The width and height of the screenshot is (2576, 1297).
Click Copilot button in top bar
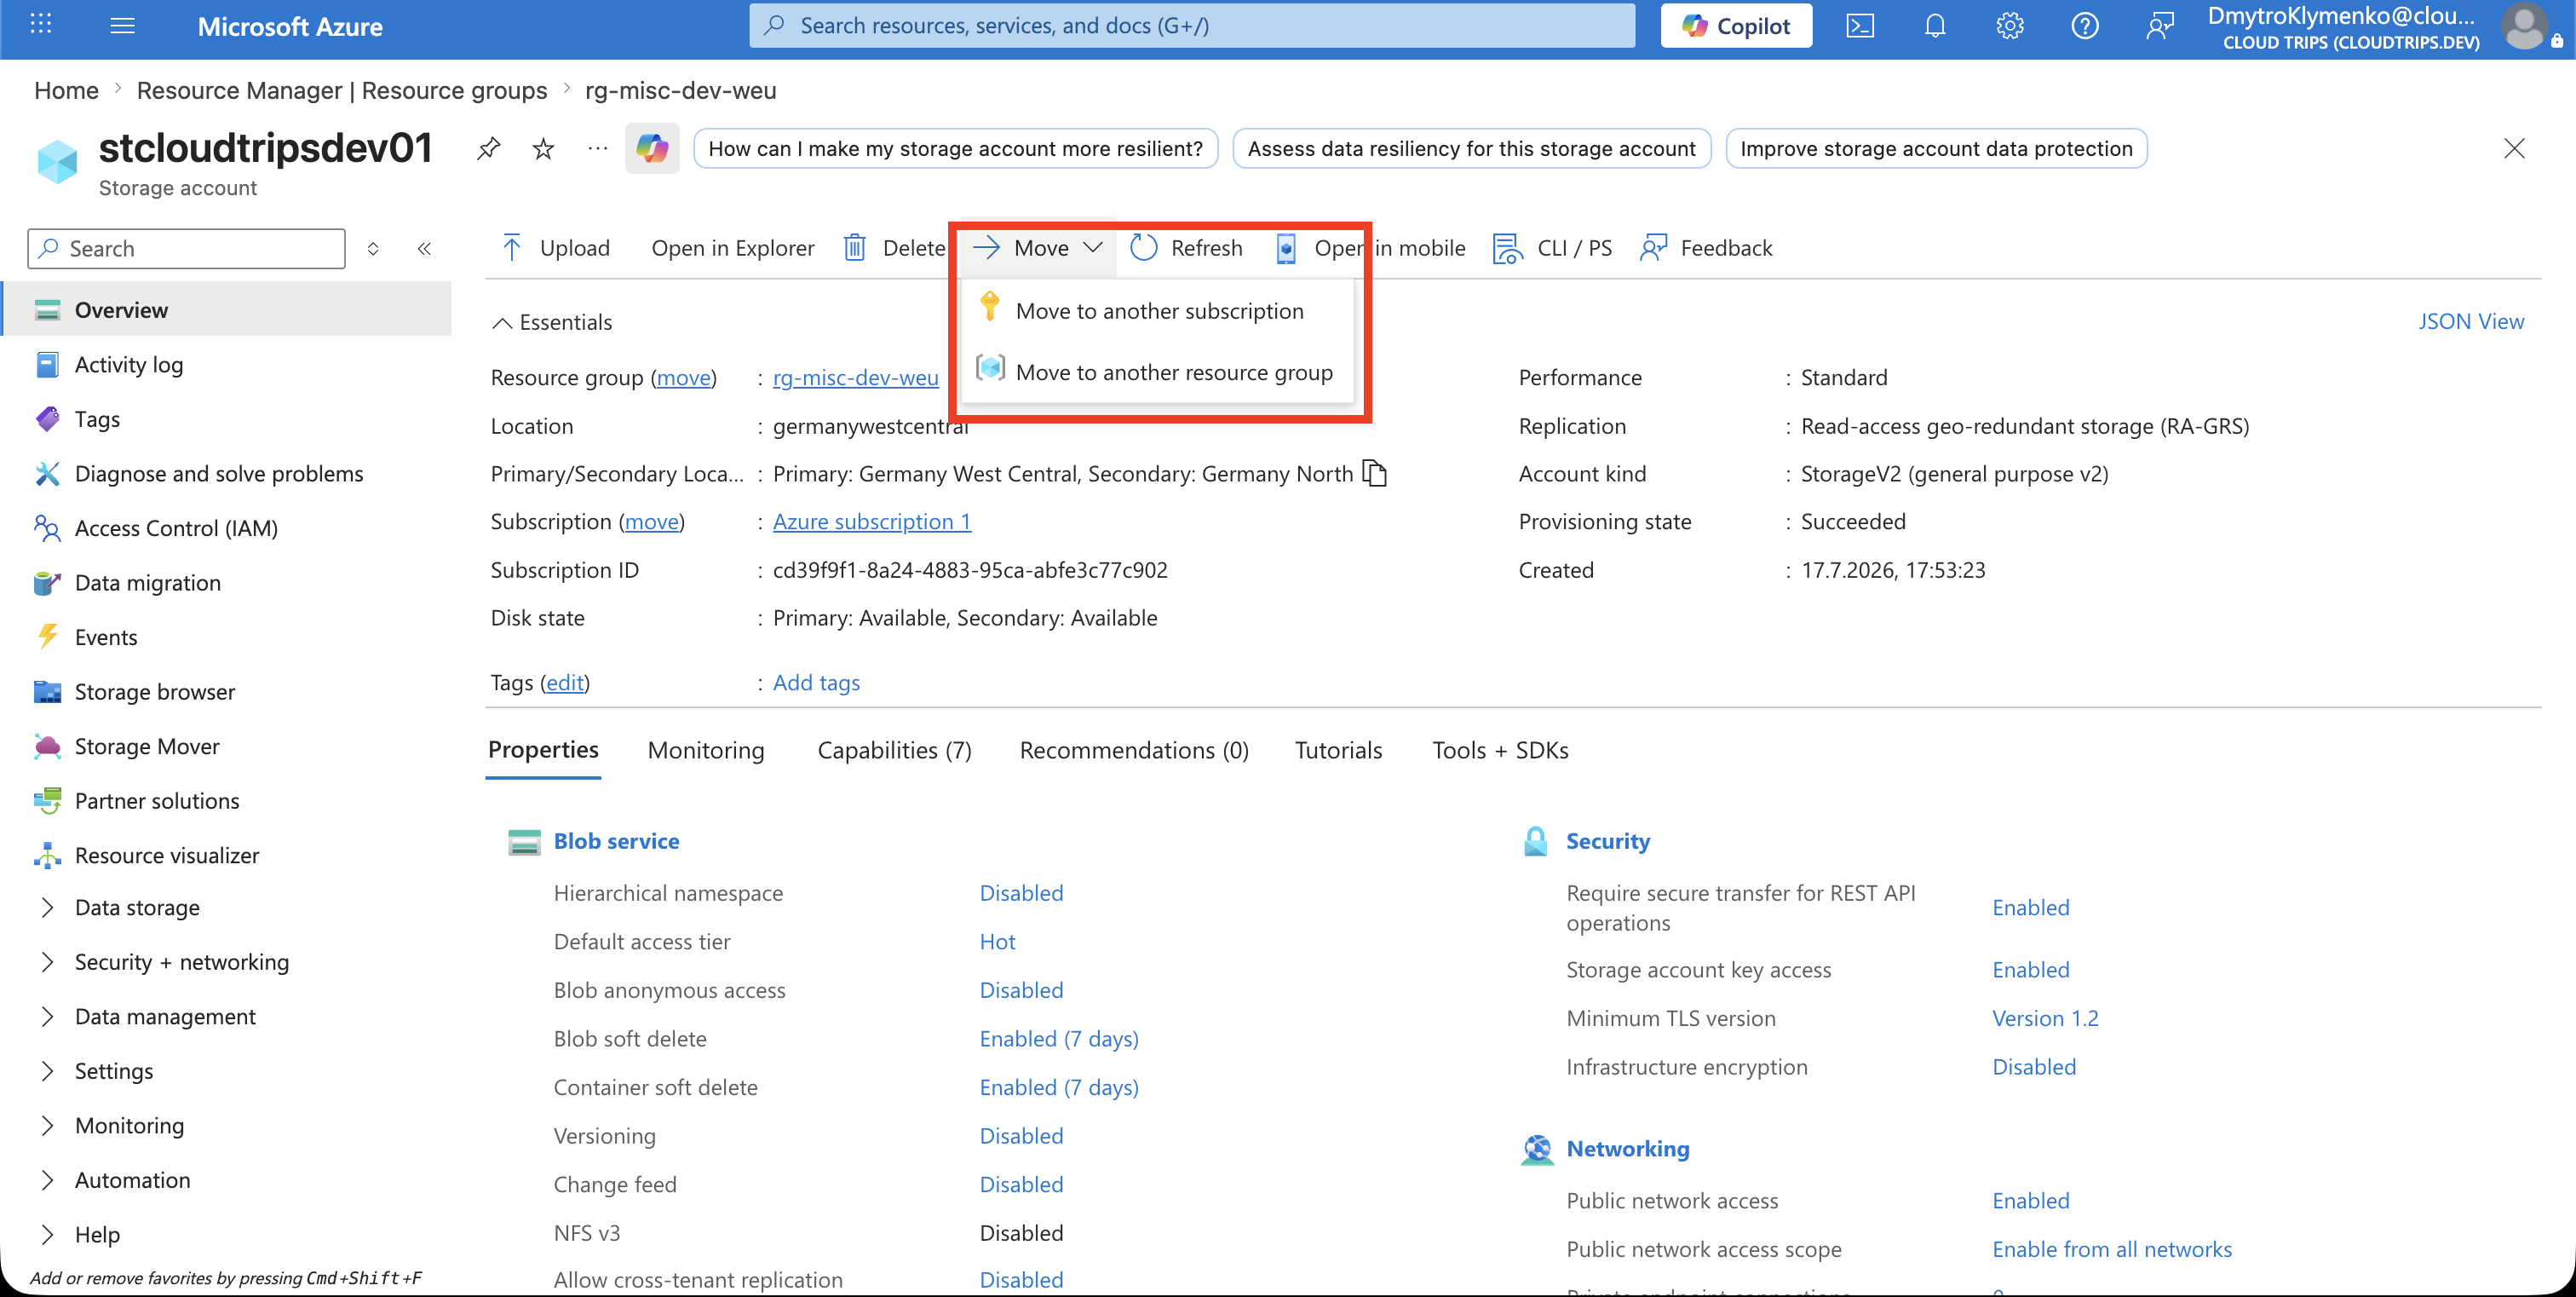click(1736, 26)
